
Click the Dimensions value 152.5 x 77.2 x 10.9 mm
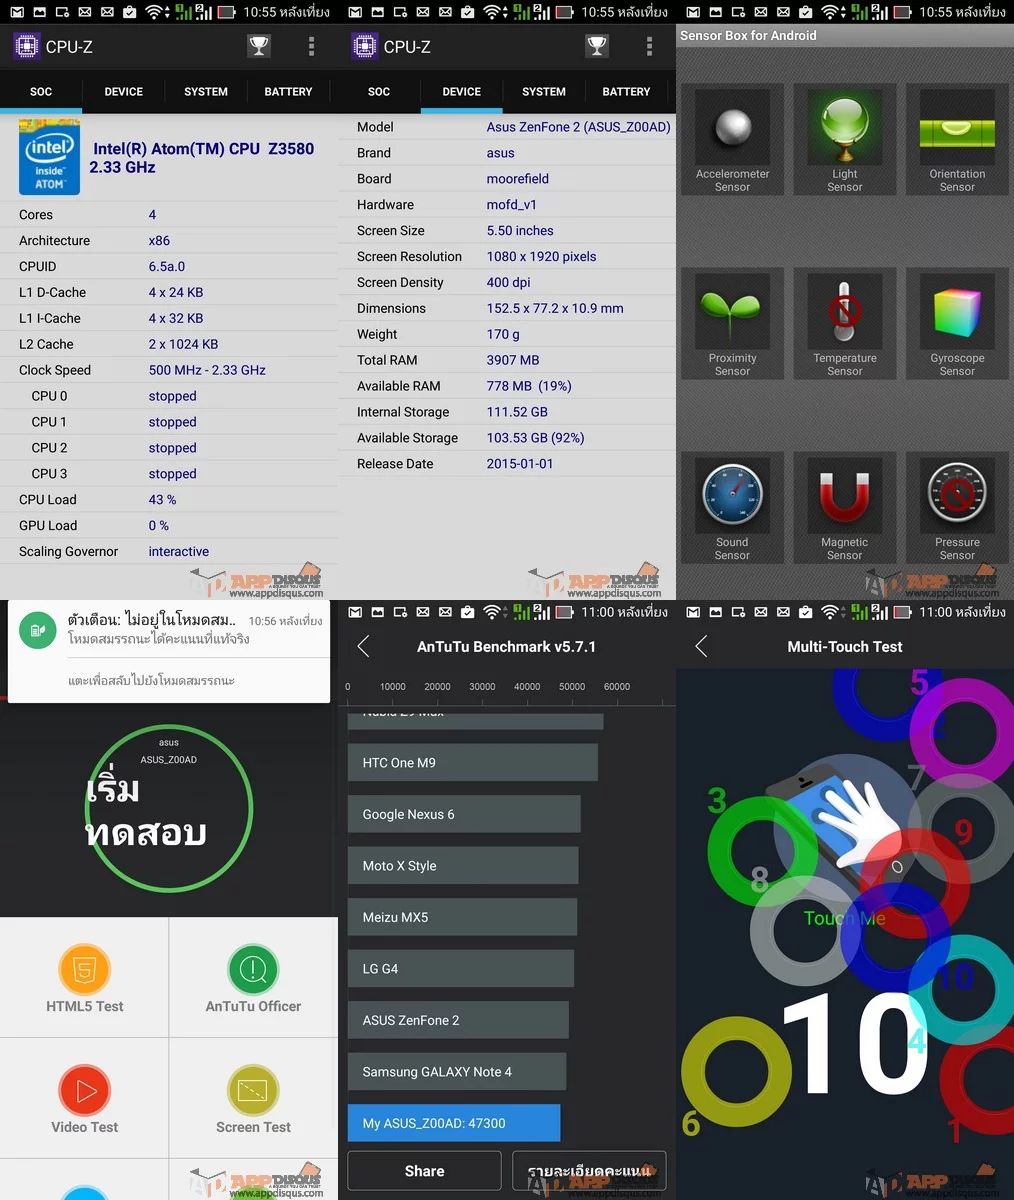555,308
